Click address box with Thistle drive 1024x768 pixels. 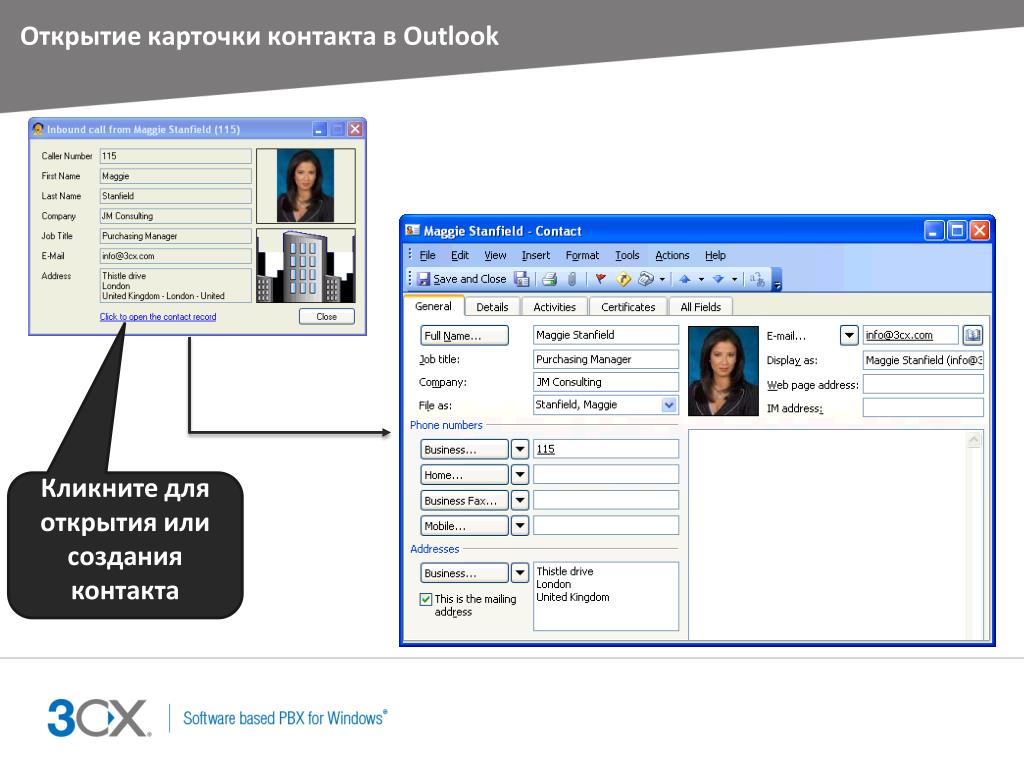[606, 596]
